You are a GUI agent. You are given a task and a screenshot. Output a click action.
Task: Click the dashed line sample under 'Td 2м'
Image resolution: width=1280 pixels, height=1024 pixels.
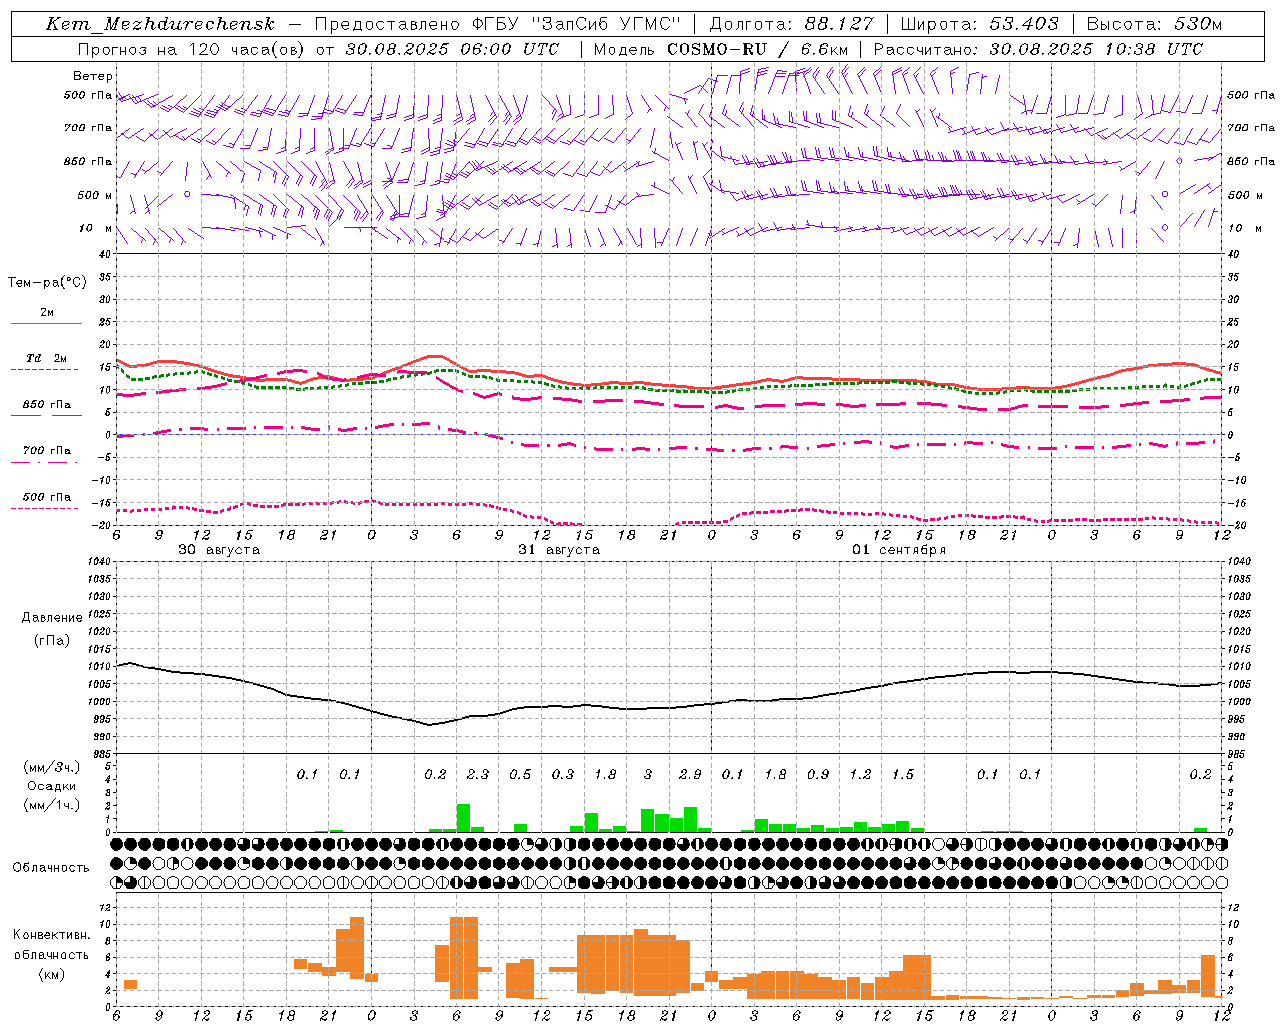(x=44, y=369)
